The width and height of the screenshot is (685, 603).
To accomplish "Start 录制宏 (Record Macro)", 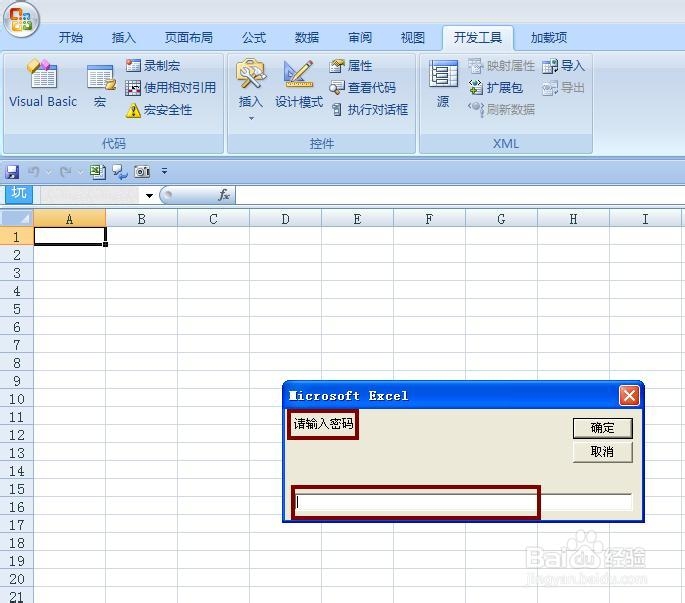I will [x=153, y=66].
